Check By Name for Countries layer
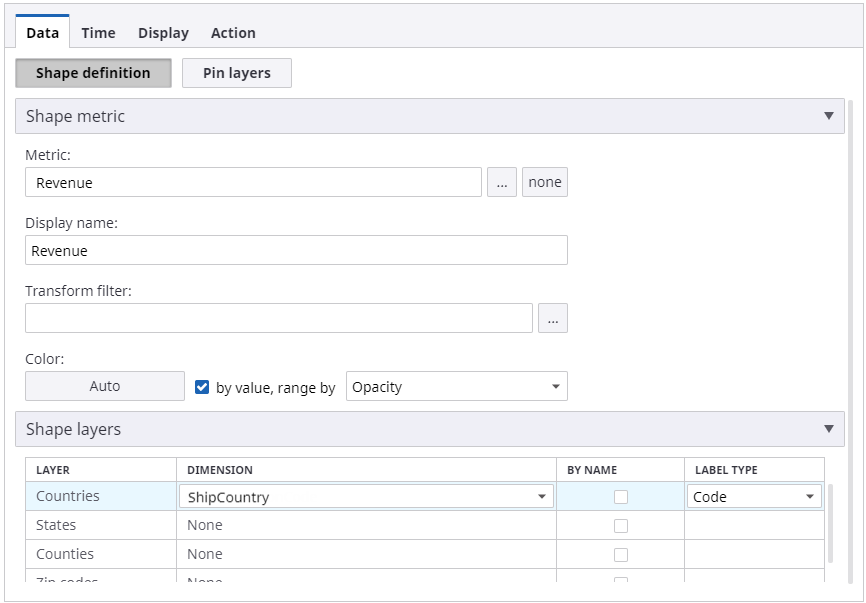Viewport: 866px width, 603px height. [621, 497]
